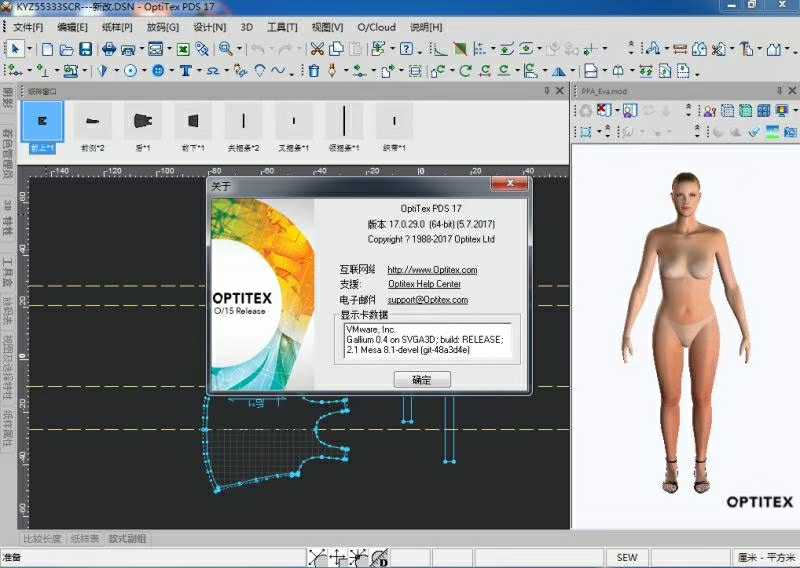800x568 pixels.
Task: Click the Copy icon beside the scissors
Action: coord(337,49)
